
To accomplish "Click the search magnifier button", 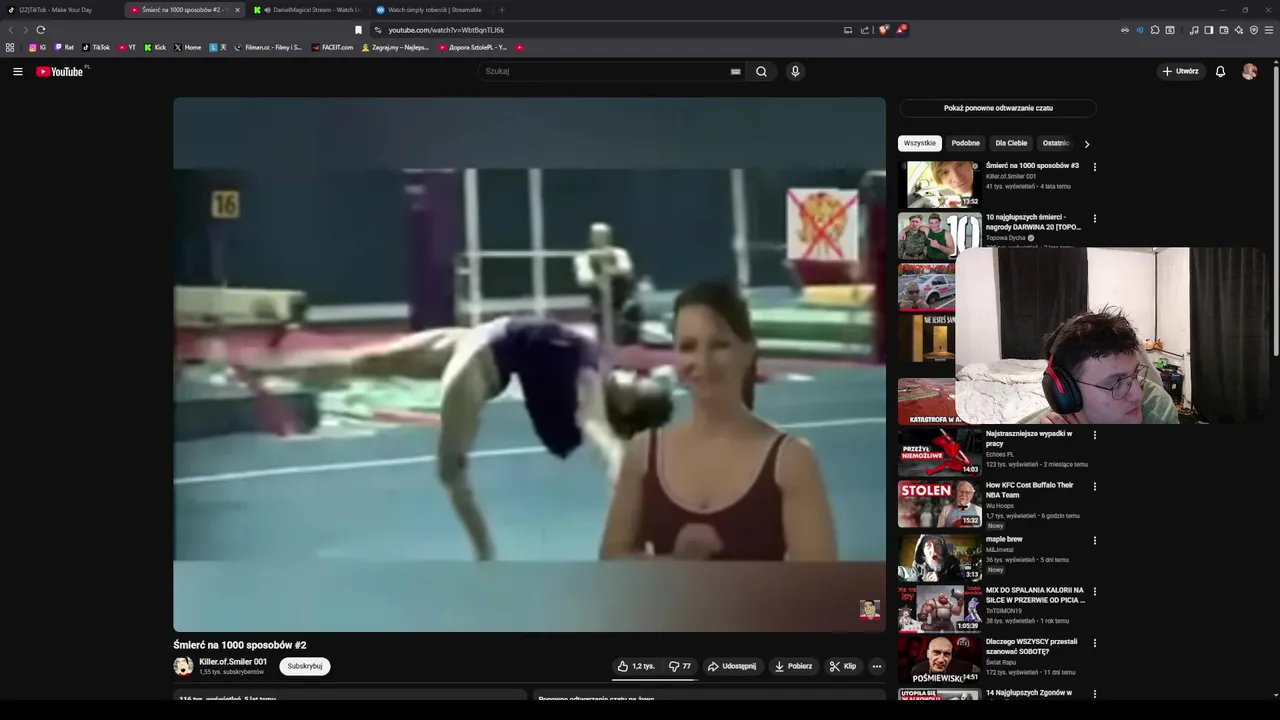I will pos(761,71).
